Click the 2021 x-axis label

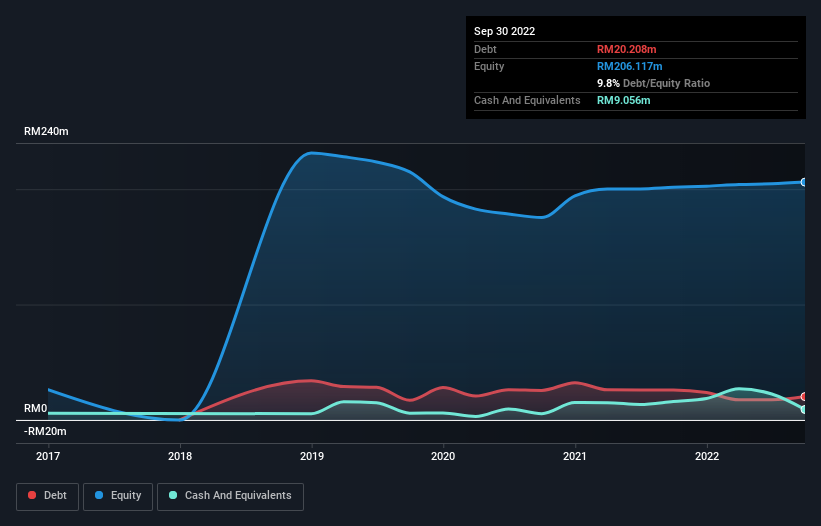[575, 456]
